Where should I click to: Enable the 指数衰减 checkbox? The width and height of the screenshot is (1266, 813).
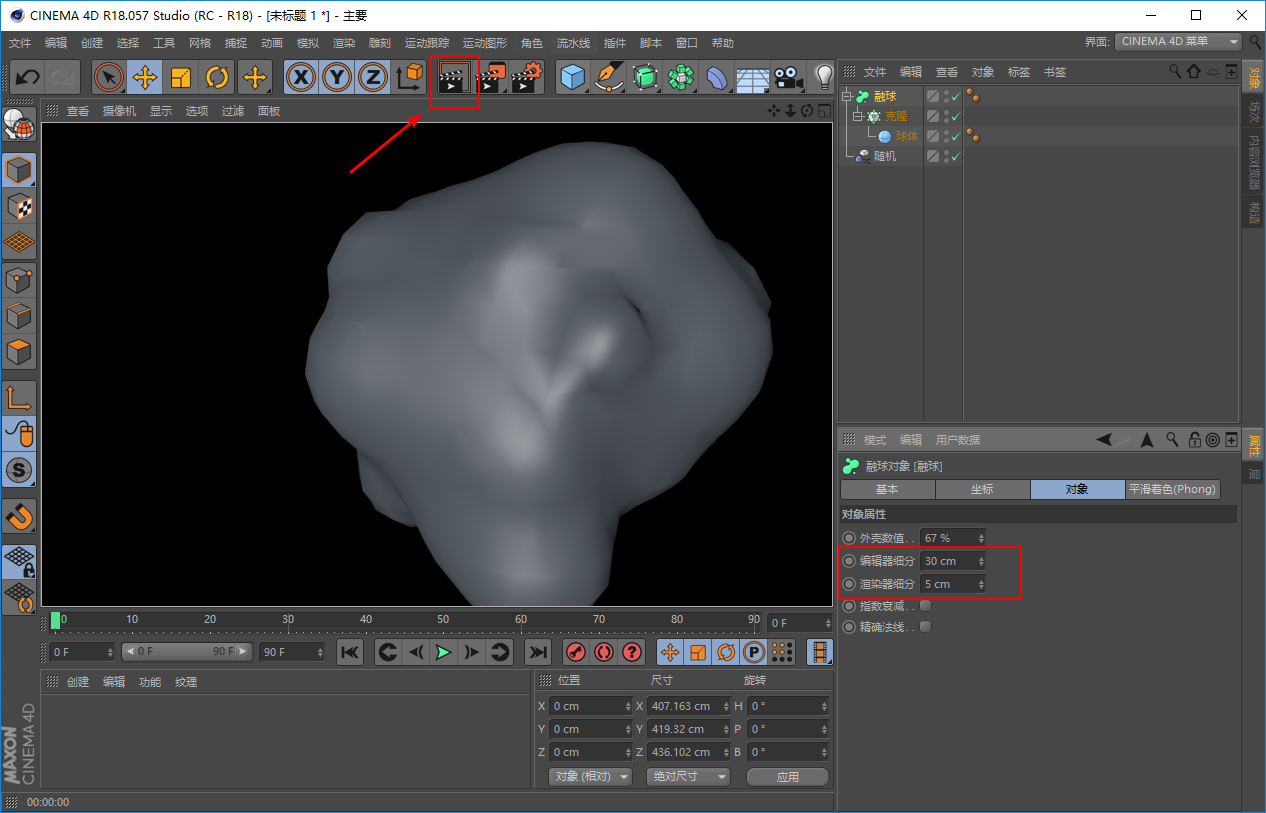[925, 606]
